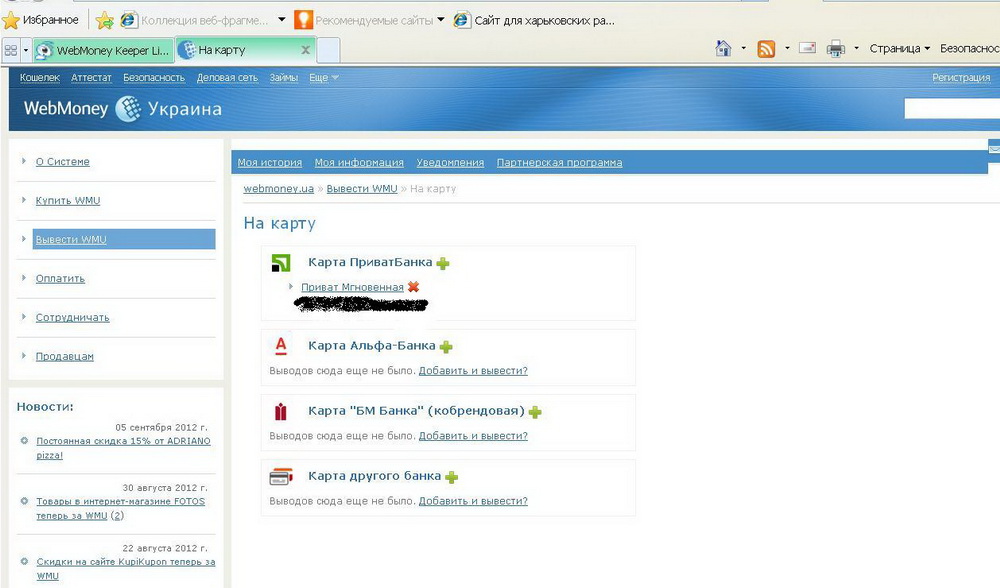Click the Рекомендуемые сайты orange icon
Image resolution: width=1000 pixels, height=588 pixels.
304,20
